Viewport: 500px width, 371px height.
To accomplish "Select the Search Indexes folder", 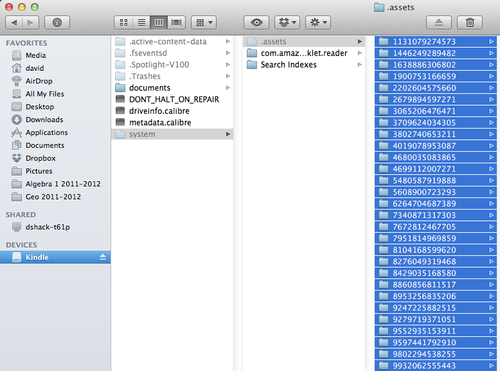I will click(304, 65).
